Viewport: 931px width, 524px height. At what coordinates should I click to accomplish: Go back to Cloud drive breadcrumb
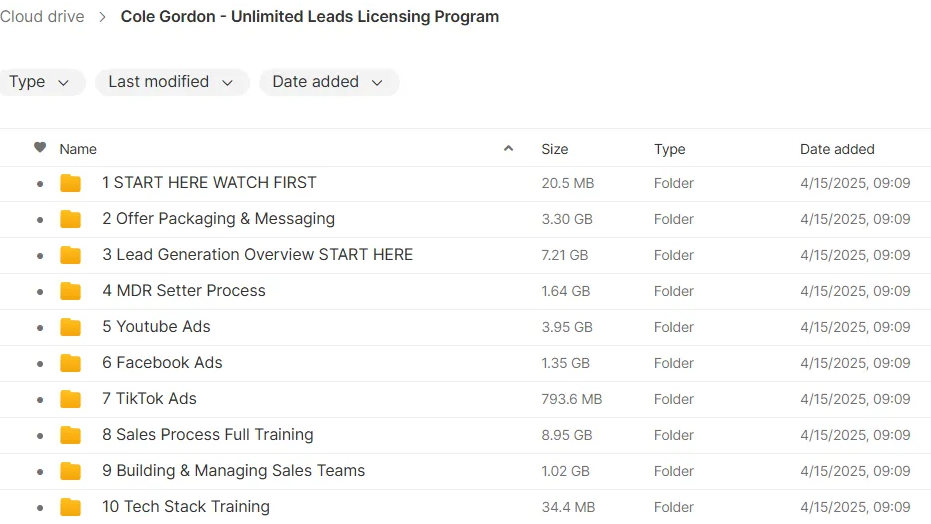42,17
